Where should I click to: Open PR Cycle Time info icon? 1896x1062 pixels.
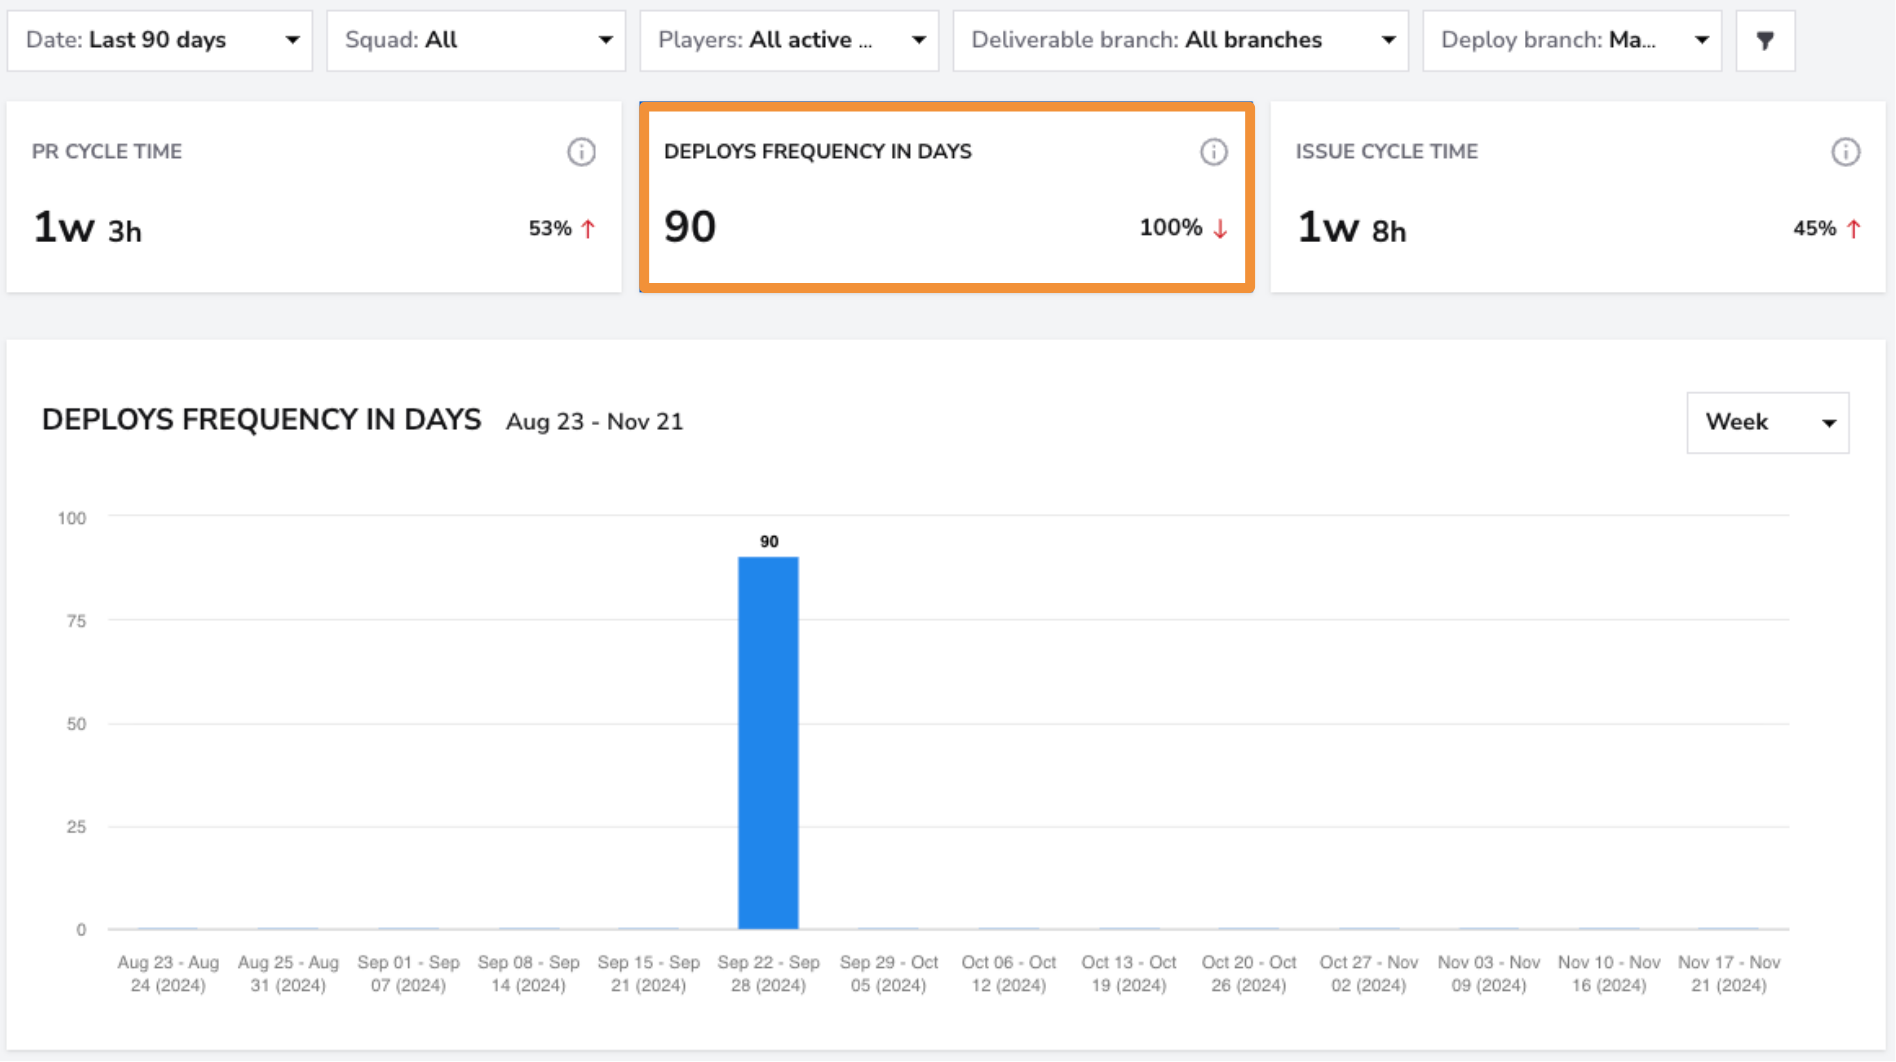pos(581,152)
